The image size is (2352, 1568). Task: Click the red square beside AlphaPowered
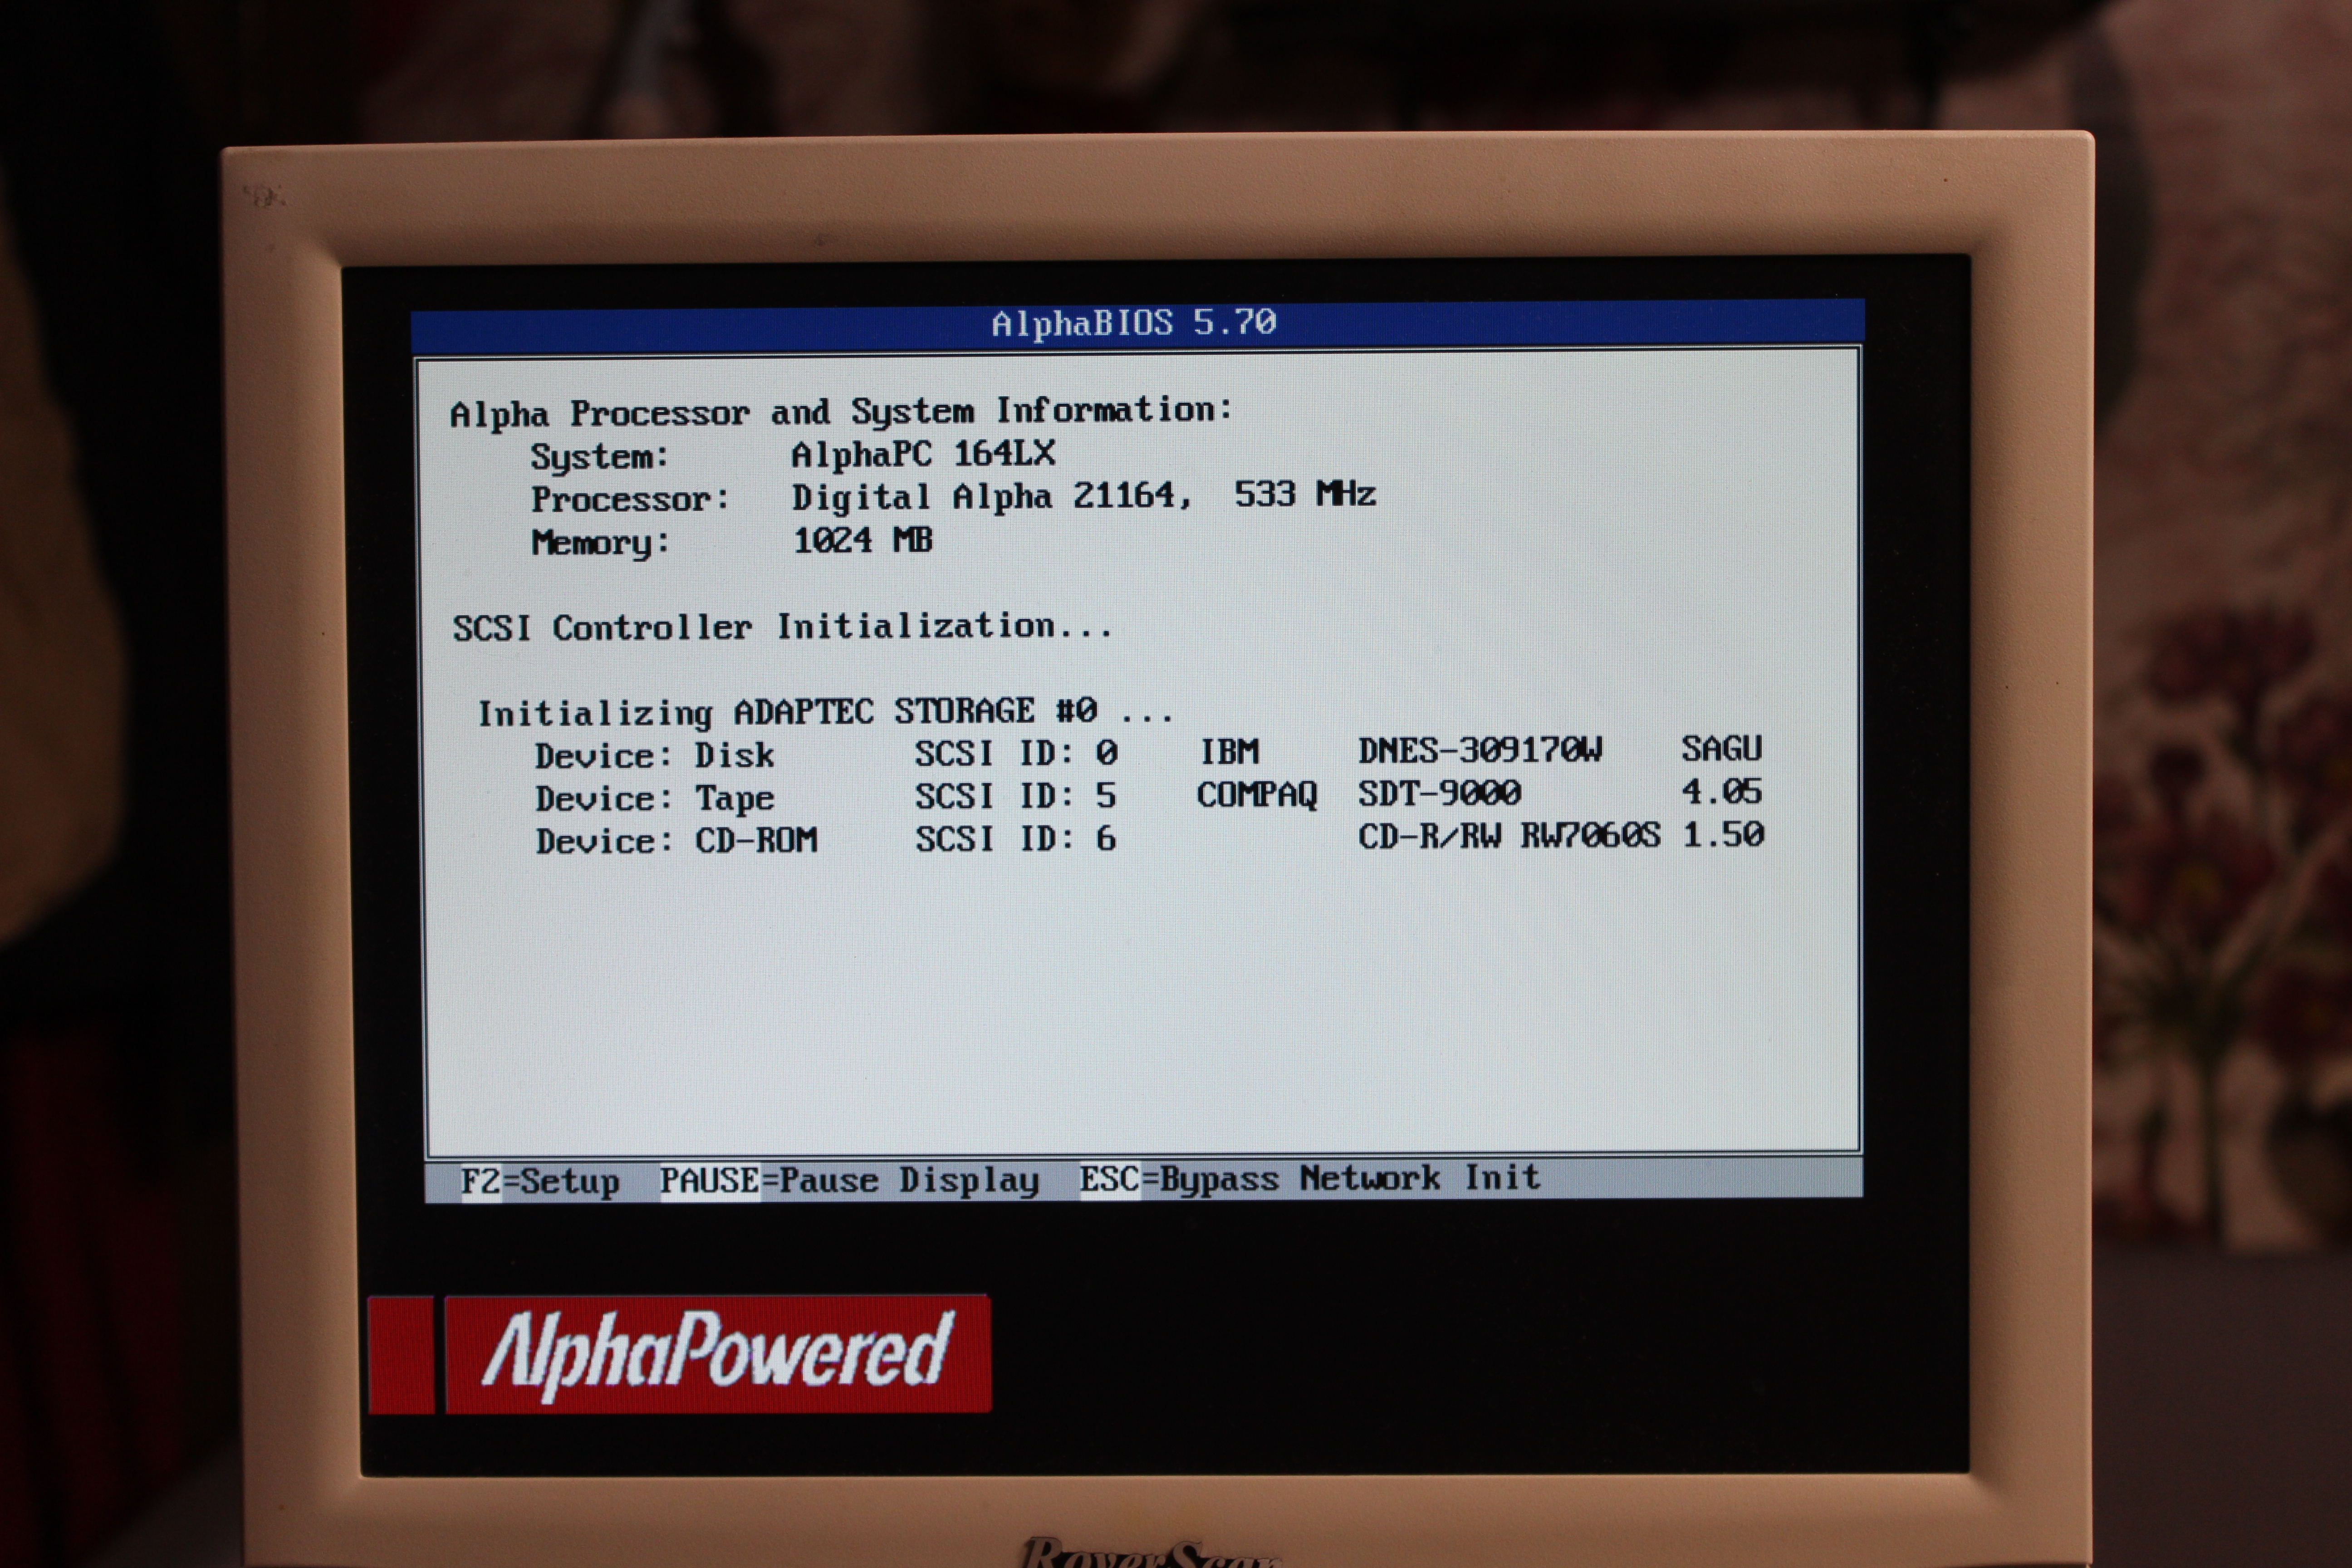click(x=401, y=1355)
